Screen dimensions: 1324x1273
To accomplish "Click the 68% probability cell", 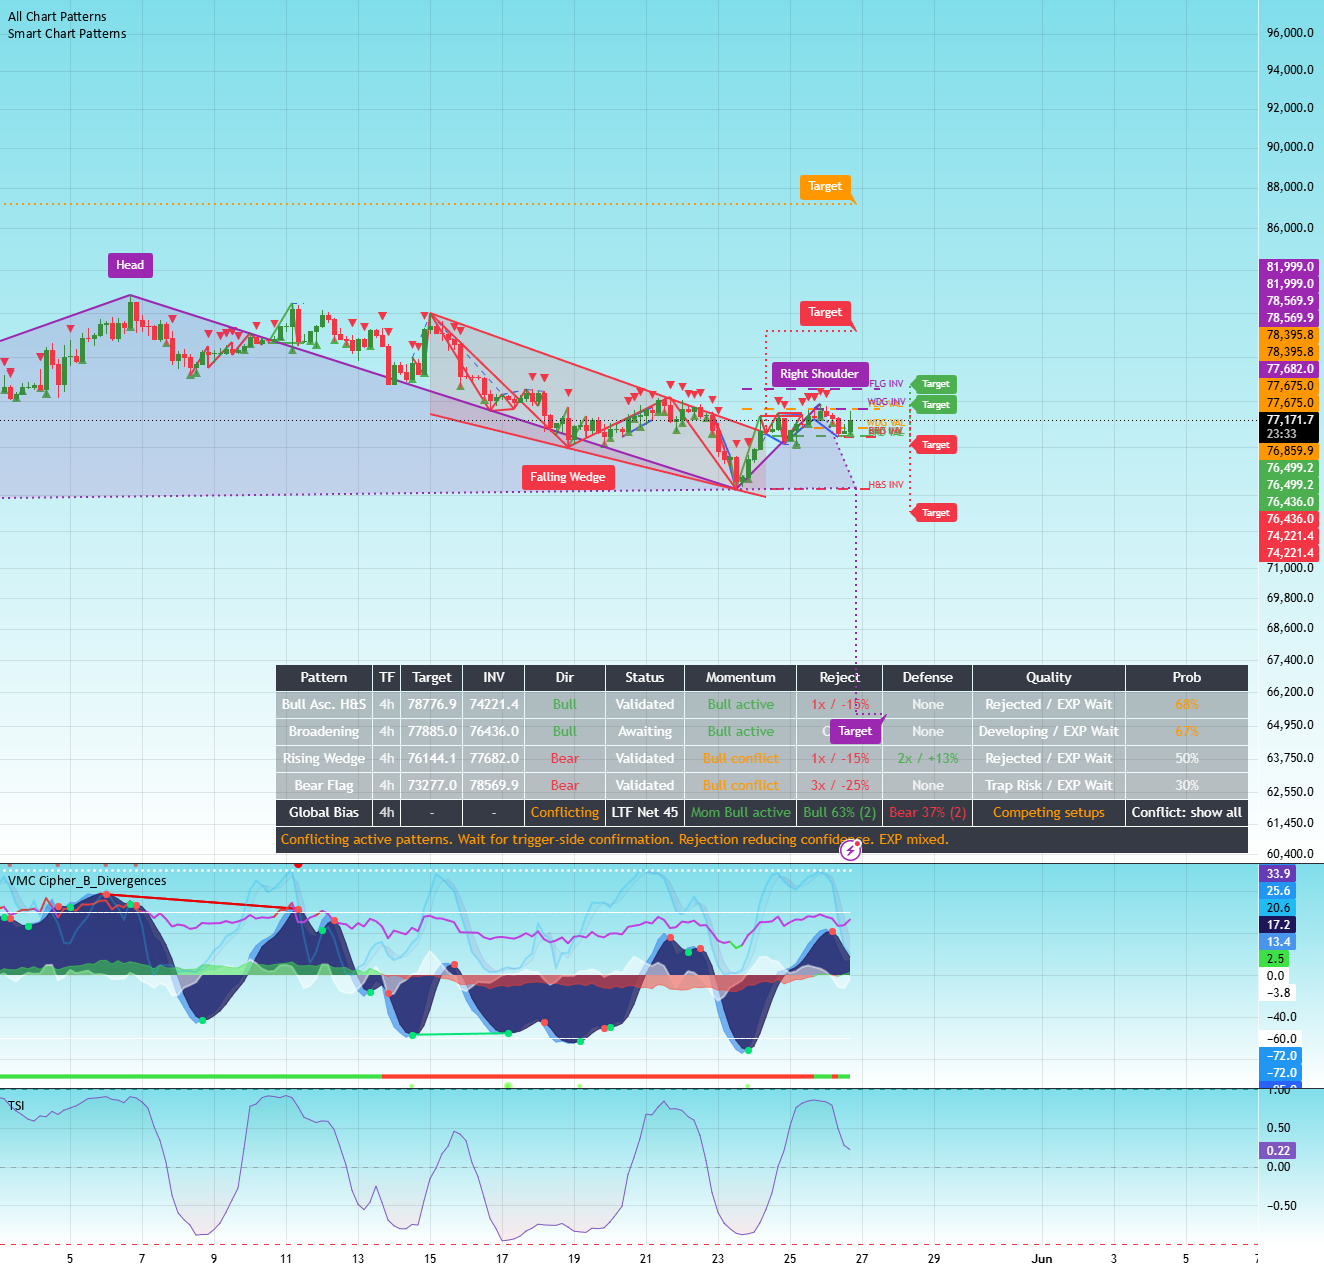I will 1187,704.
